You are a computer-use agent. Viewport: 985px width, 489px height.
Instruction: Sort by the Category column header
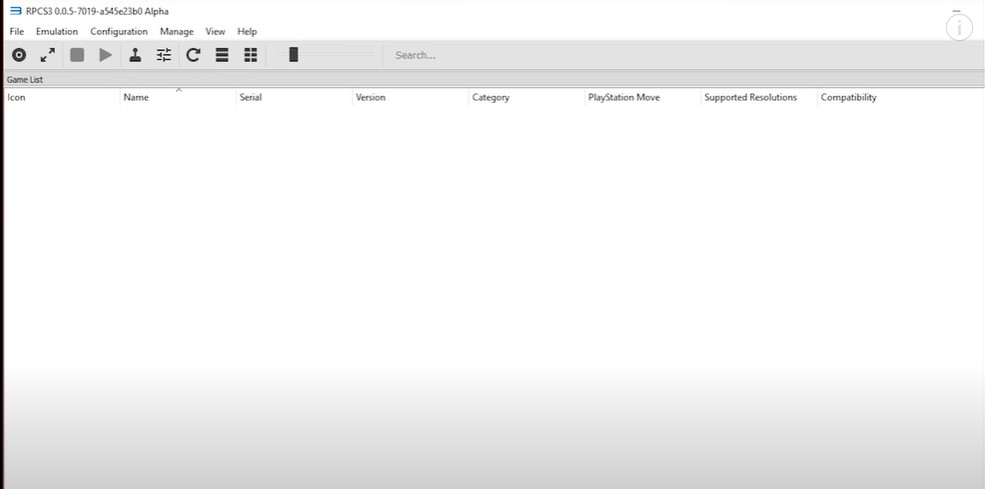(x=527, y=97)
